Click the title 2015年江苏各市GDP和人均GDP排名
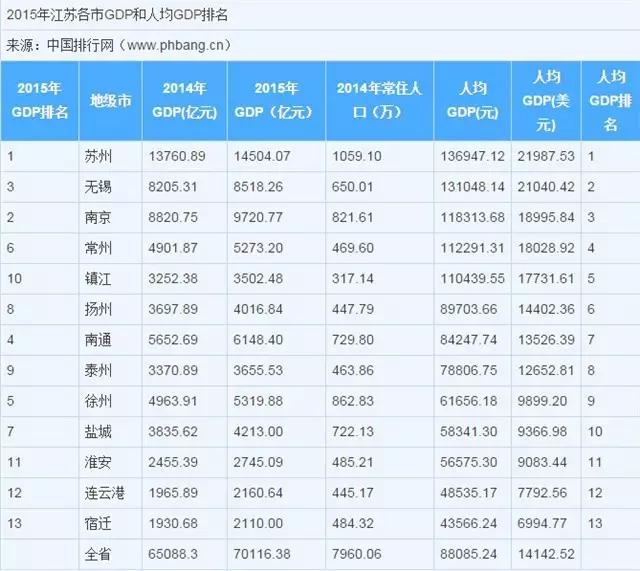 (x=117, y=15)
